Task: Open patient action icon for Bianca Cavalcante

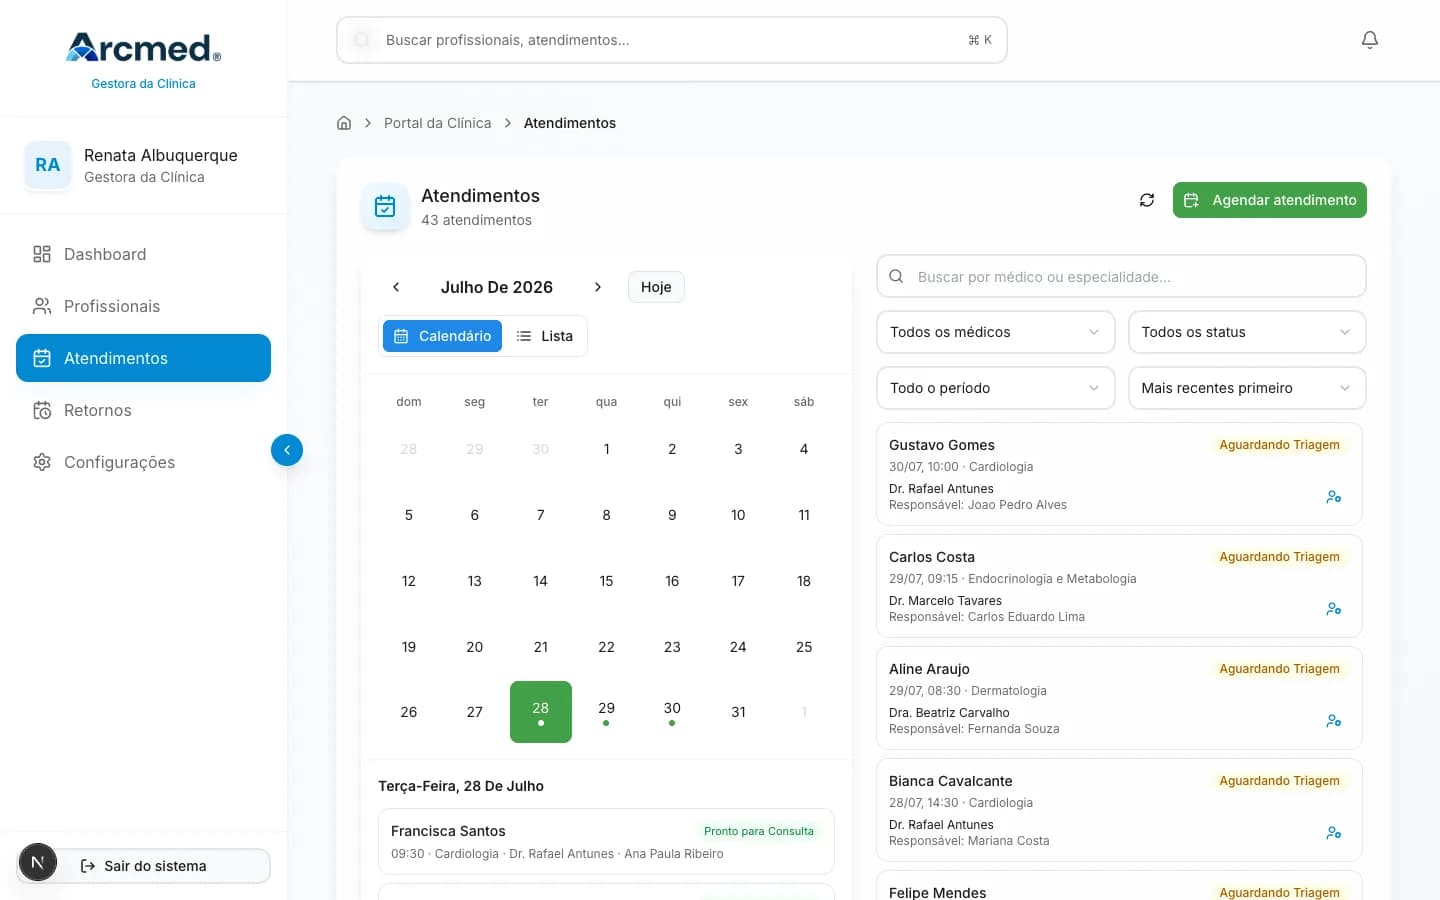Action: [1334, 833]
